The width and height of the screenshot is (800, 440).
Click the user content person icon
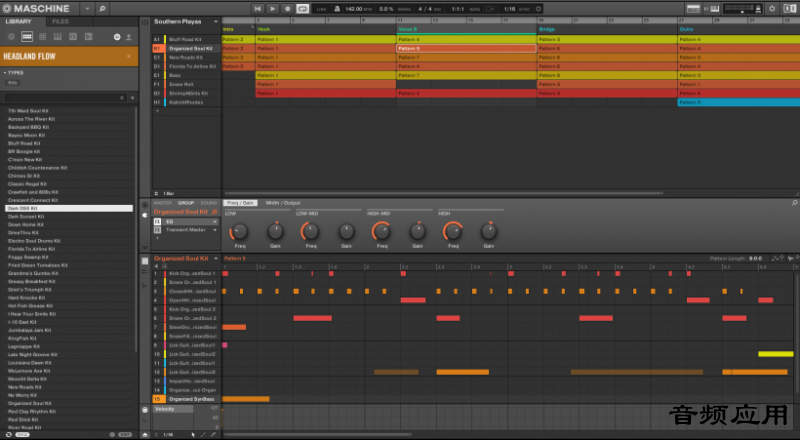tap(129, 37)
